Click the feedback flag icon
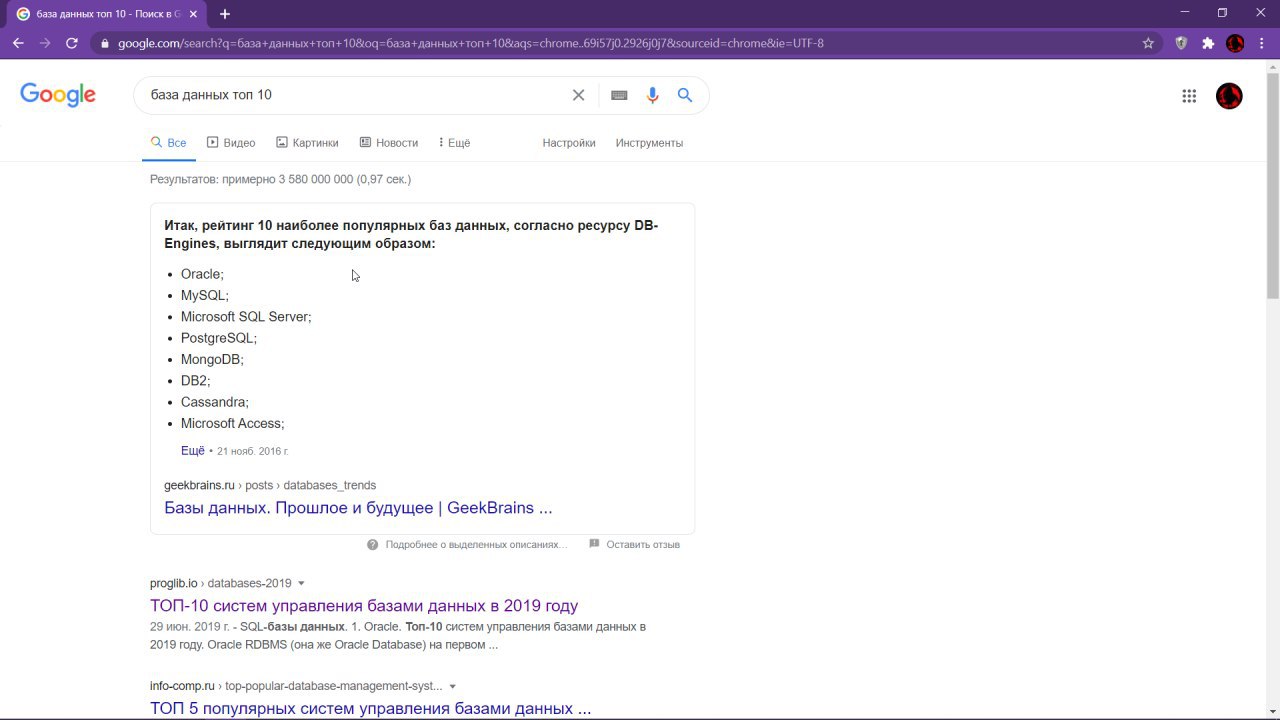 [x=594, y=544]
